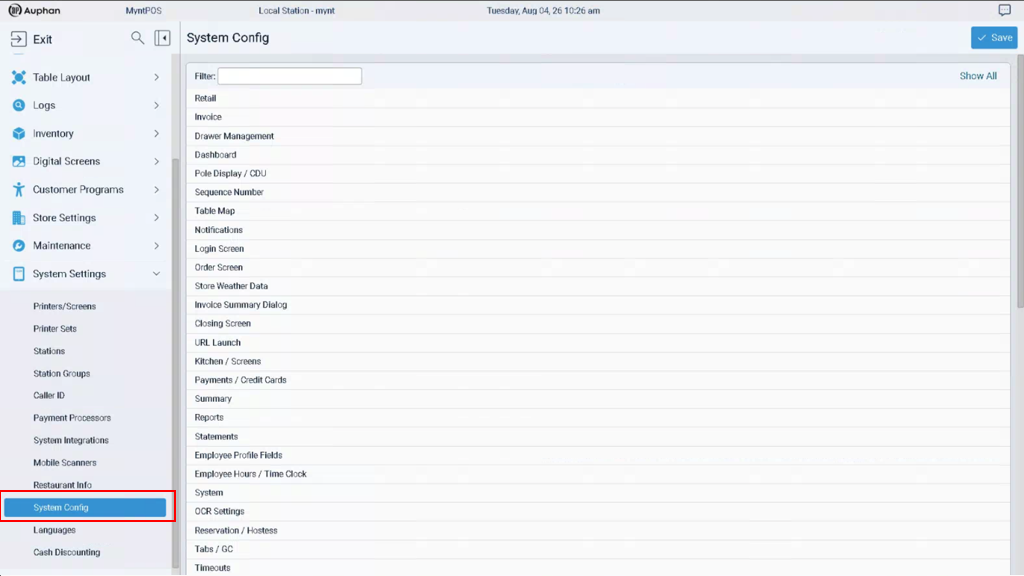Click the Auphan logo icon
The width and height of the screenshot is (1024, 576).
tap(15, 10)
